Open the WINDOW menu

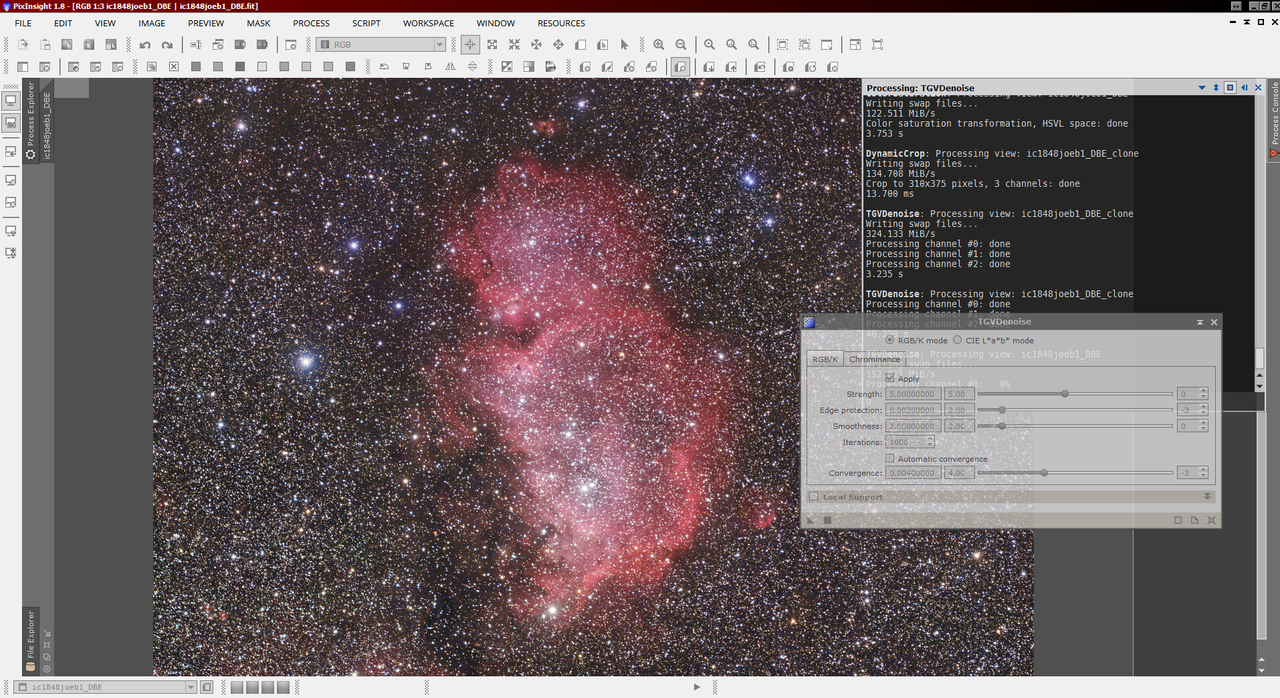[x=495, y=23]
